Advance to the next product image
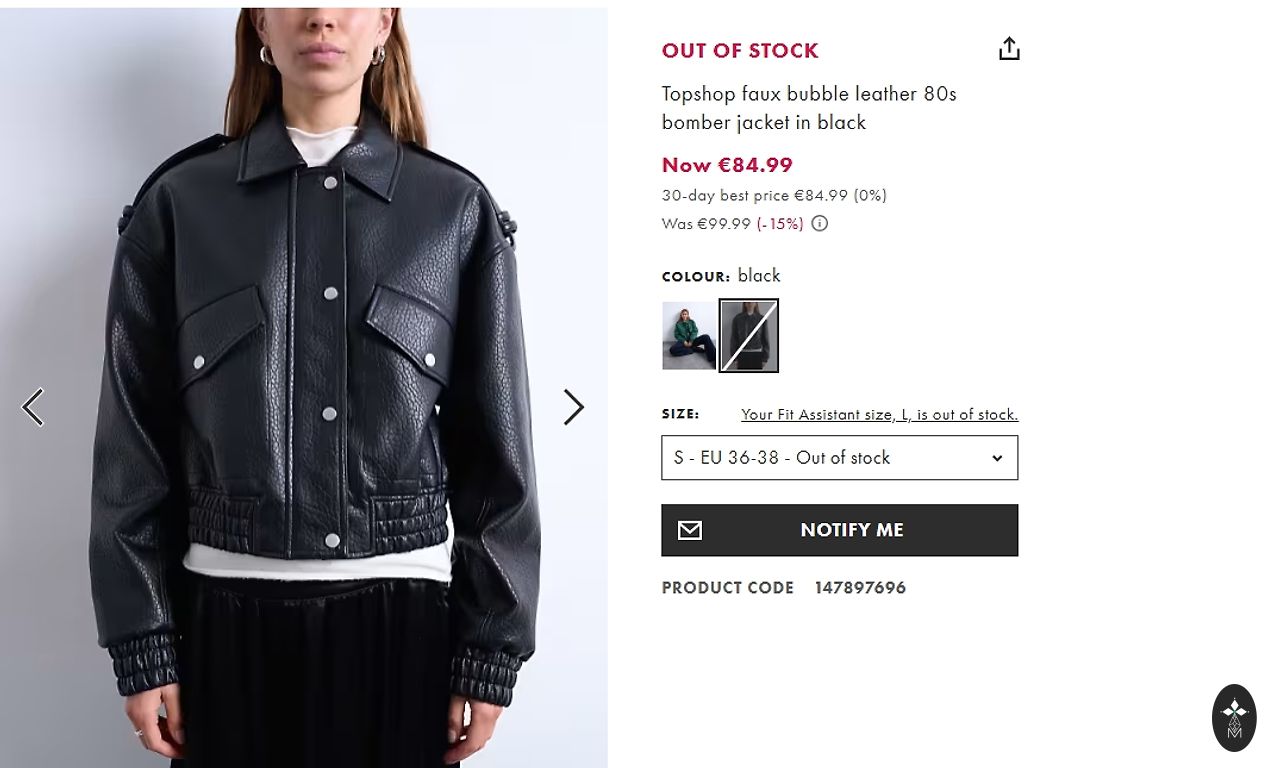Image resolution: width=1273 pixels, height=768 pixels. tap(573, 407)
